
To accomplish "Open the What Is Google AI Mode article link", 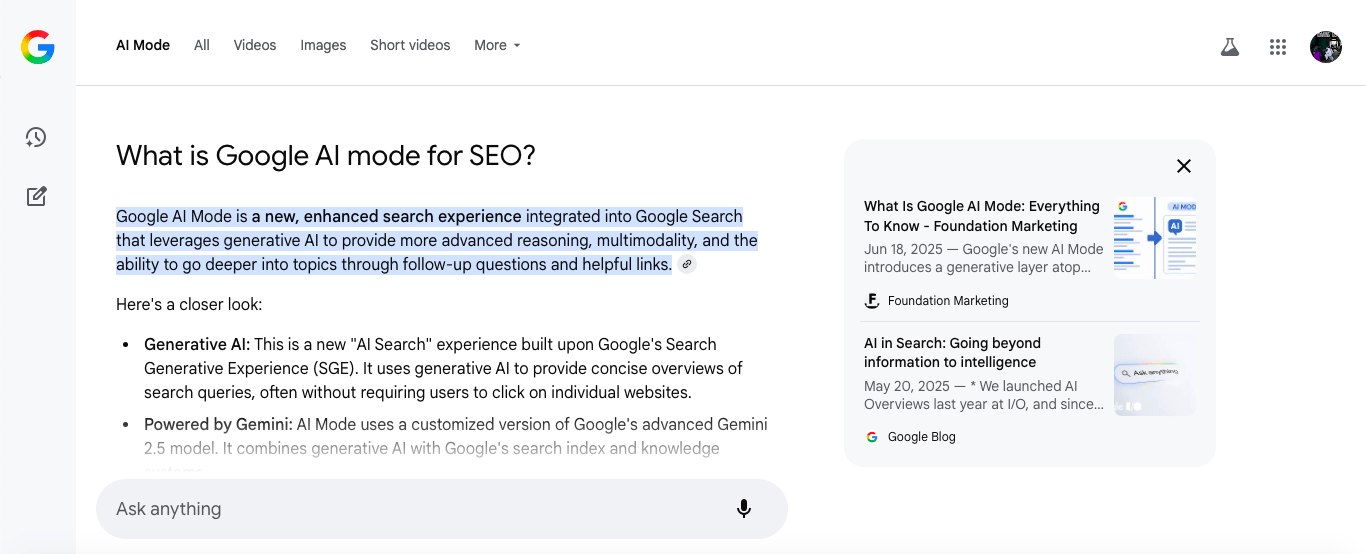I will pyautogui.click(x=982, y=216).
